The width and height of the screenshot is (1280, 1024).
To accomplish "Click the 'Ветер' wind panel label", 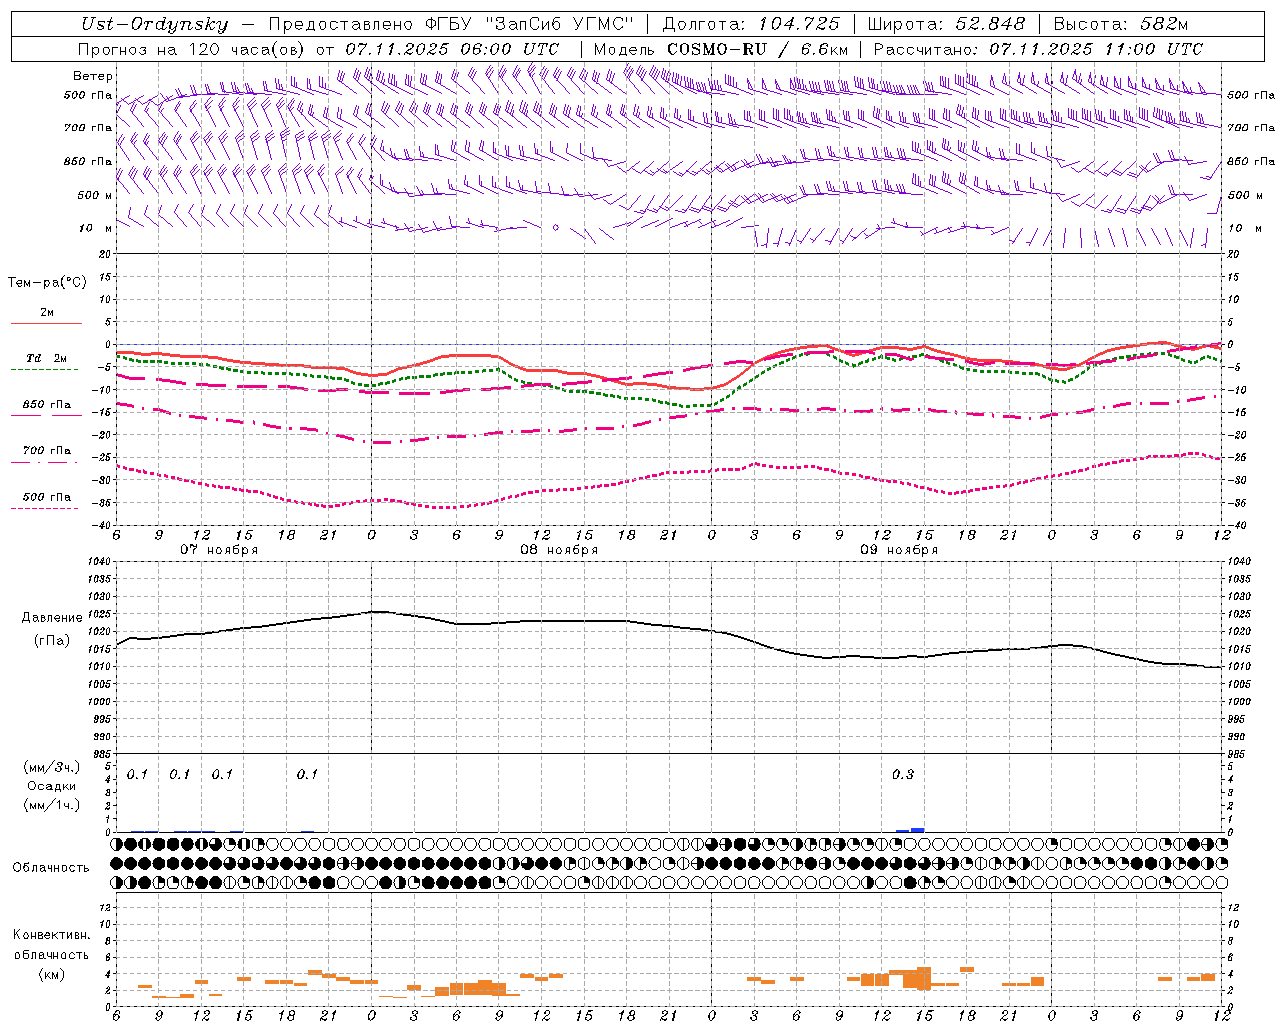I will pyautogui.click(x=93, y=76).
